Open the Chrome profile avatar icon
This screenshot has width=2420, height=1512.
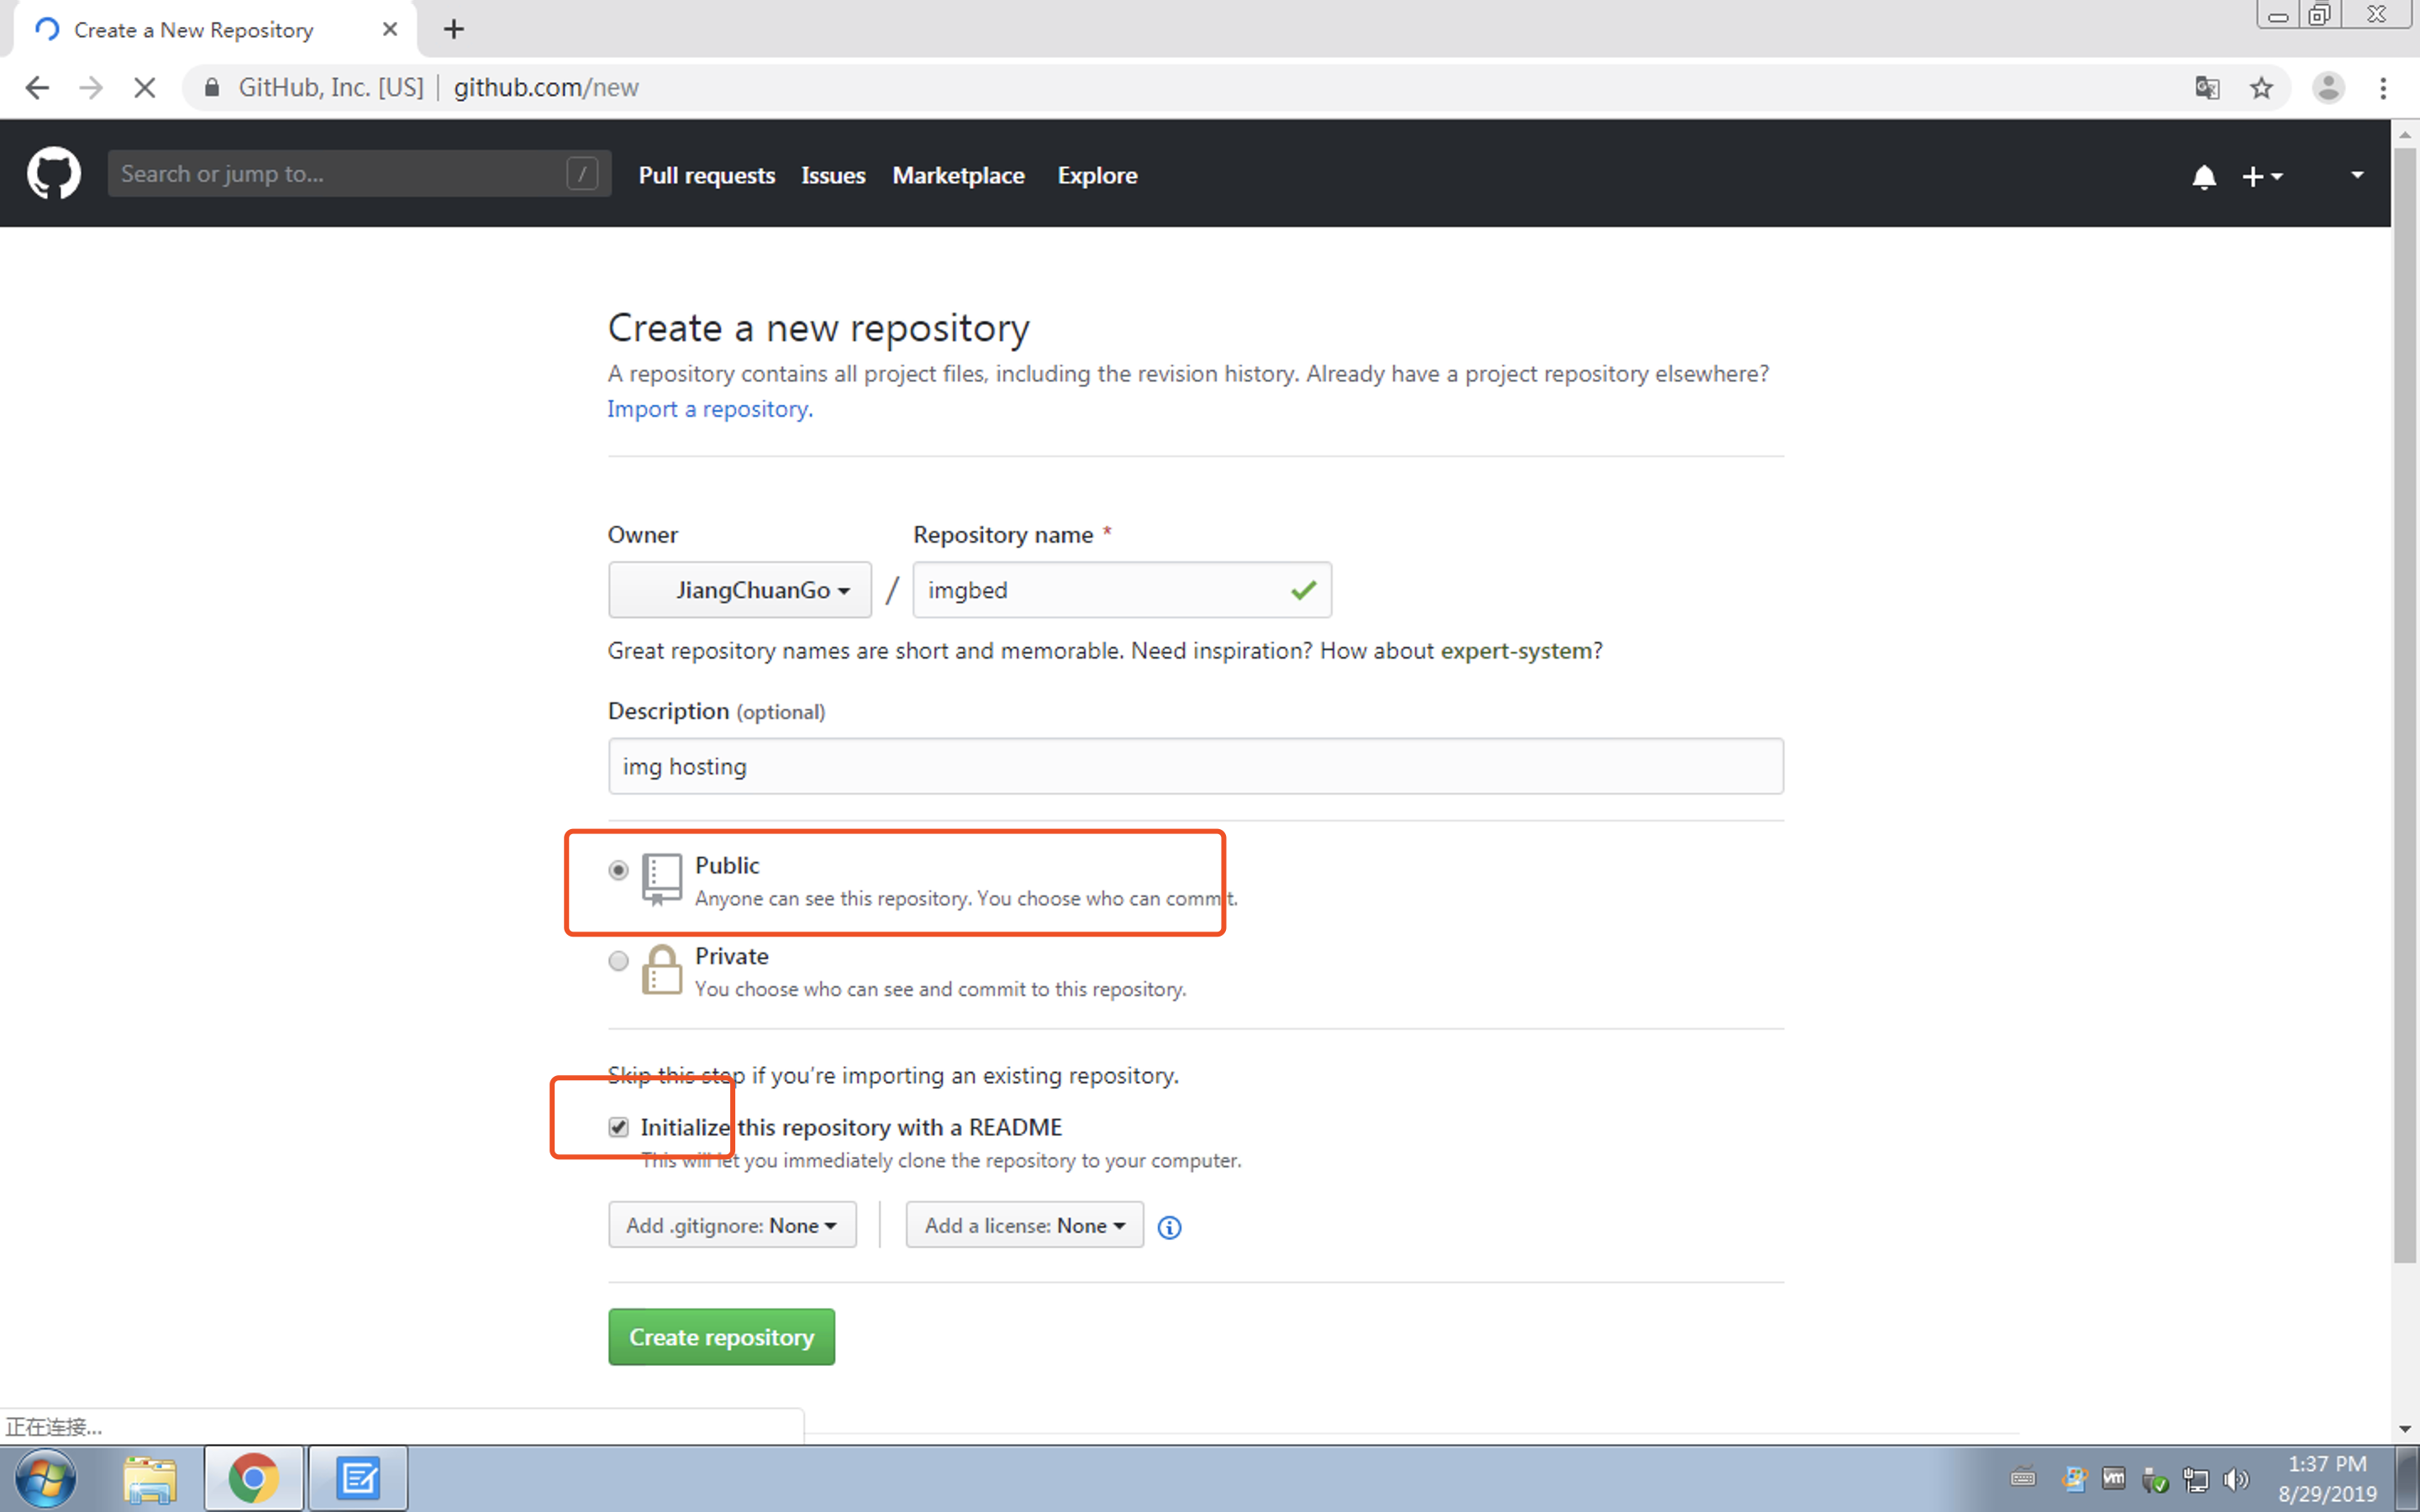pos(2328,88)
